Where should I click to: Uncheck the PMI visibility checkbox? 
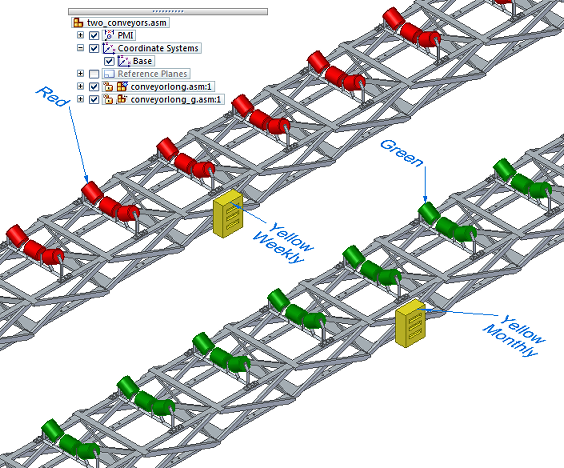pos(94,36)
